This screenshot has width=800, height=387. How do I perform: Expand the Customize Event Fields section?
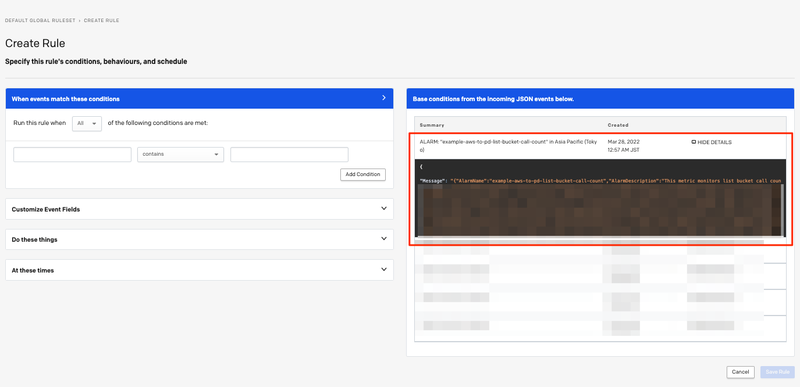tap(199, 209)
